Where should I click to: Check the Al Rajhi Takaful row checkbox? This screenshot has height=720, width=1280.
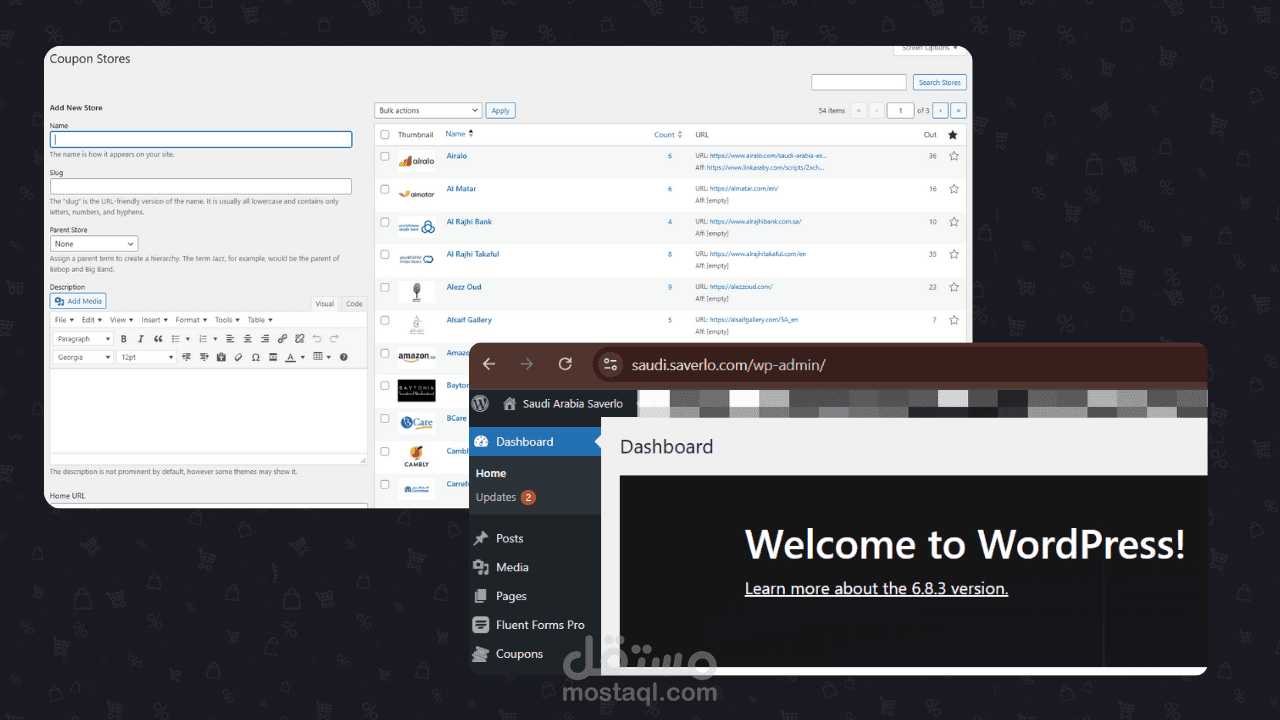click(384, 254)
